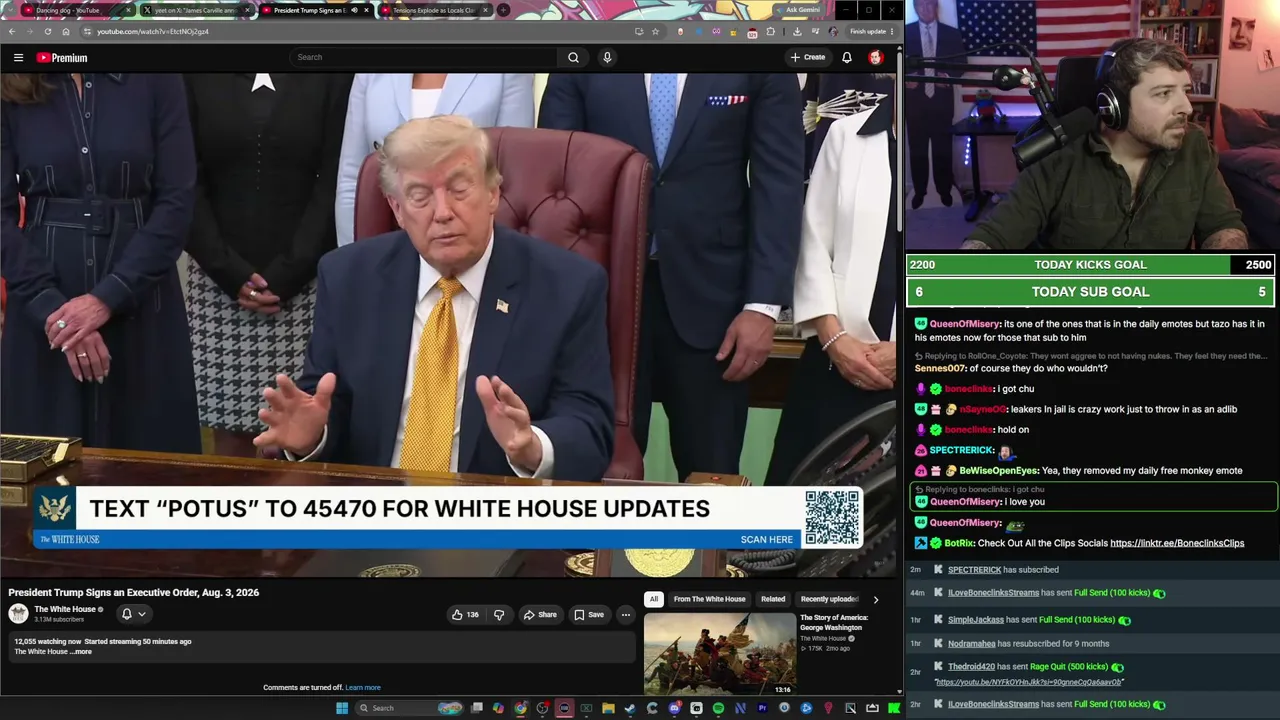Image resolution: width=1280 pixels, height=720 pixels.
Task: Show more filter chips with the arrow
Action: 876,599
